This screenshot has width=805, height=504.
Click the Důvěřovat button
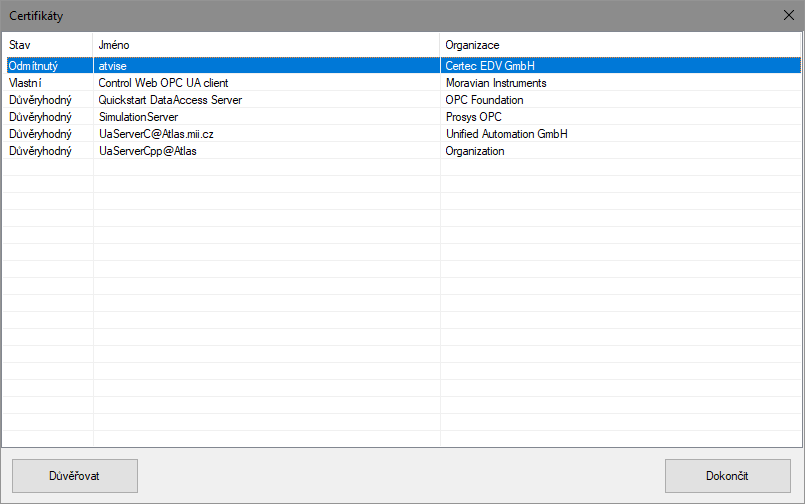[x=74, y=476]
